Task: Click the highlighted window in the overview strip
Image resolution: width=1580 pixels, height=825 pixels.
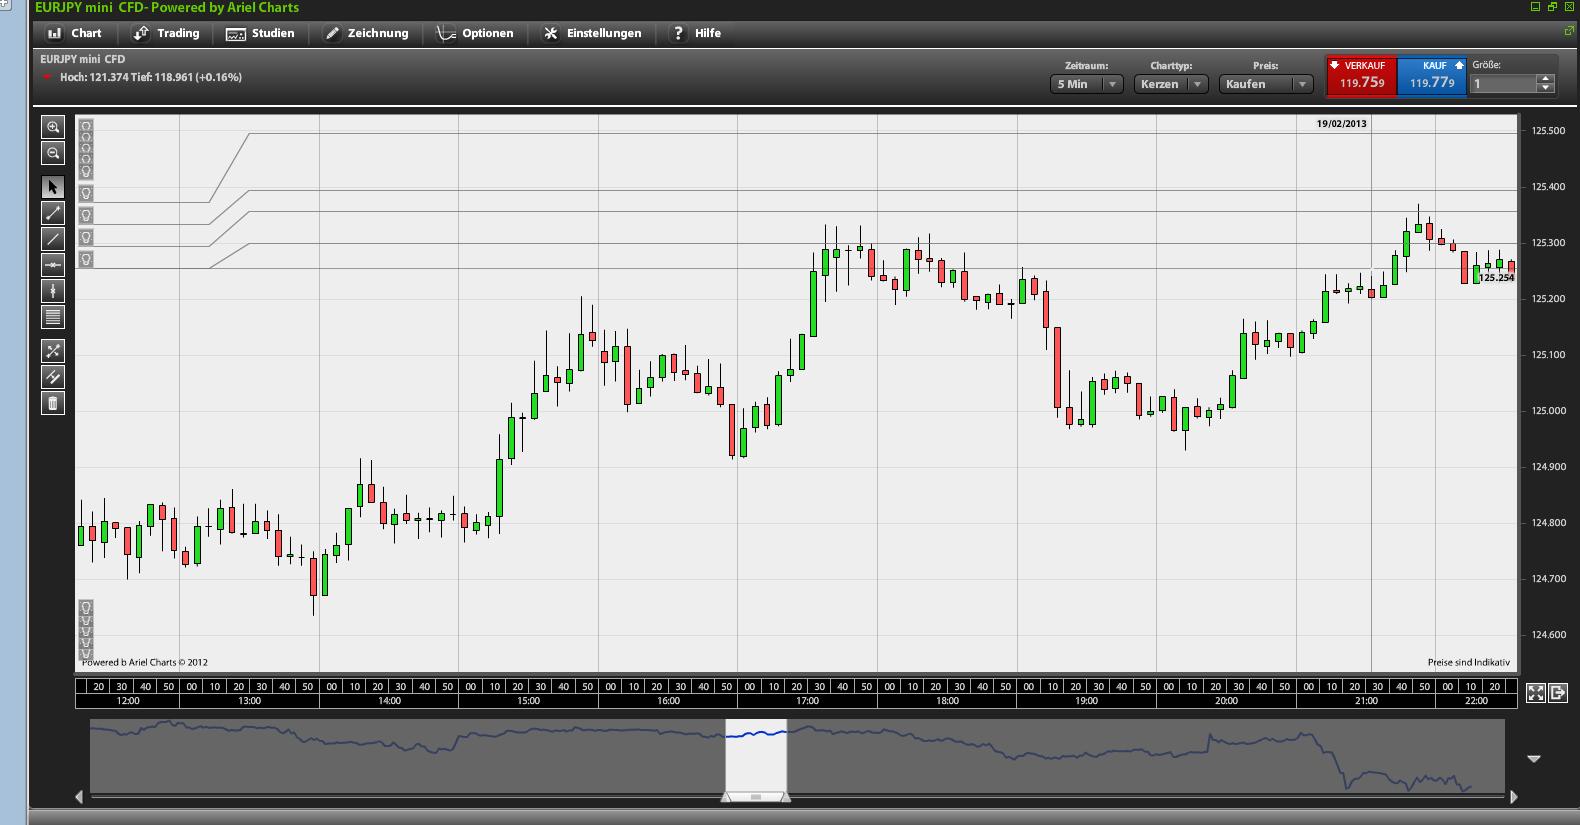Action: point(756,754)
